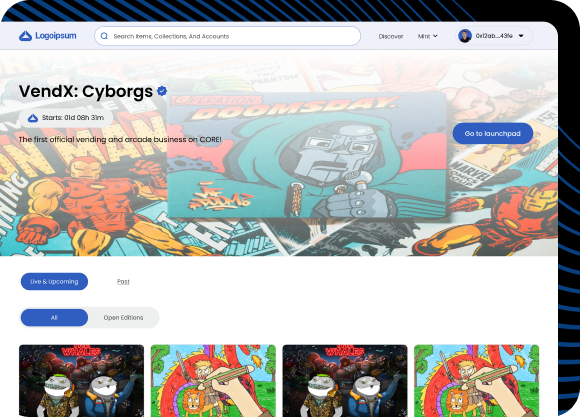Click the Logoipsum logo icon

(x=25, y=36)
